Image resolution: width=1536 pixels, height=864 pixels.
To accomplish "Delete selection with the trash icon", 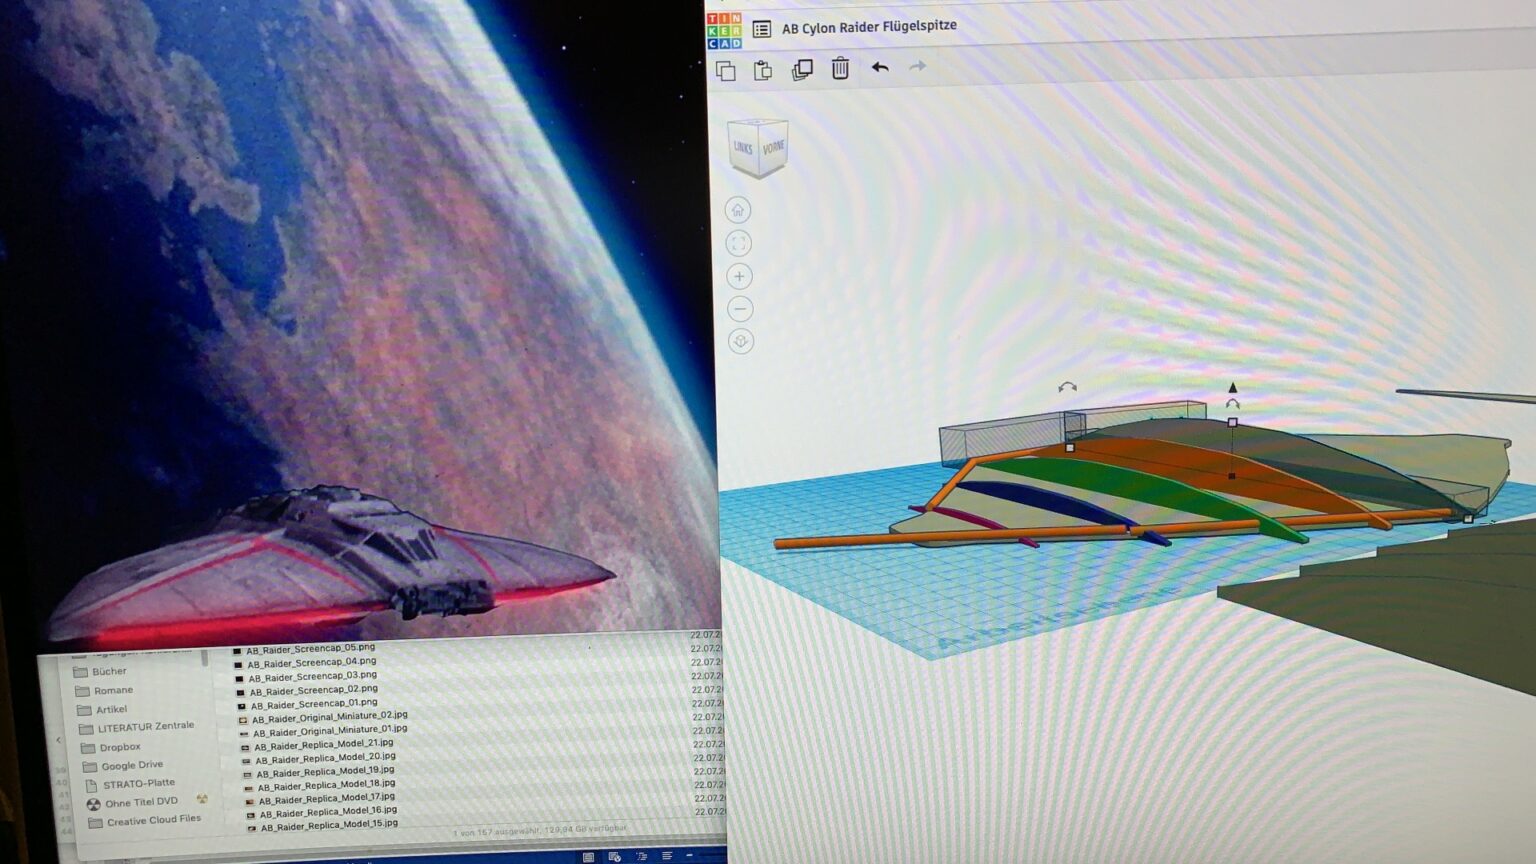I will tap(840, 68).
